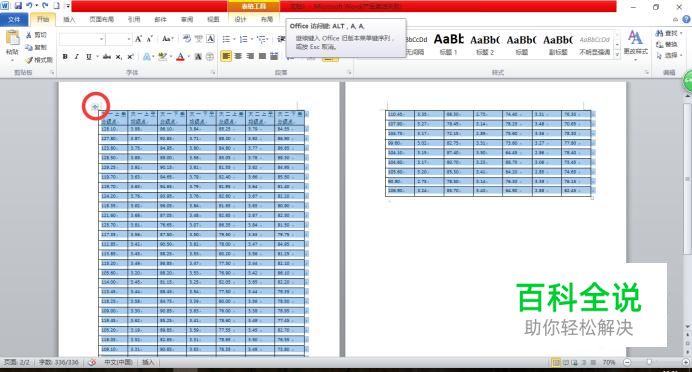Click the Subscript icon
The image size is (692, 372).
[x=119, y=56]
